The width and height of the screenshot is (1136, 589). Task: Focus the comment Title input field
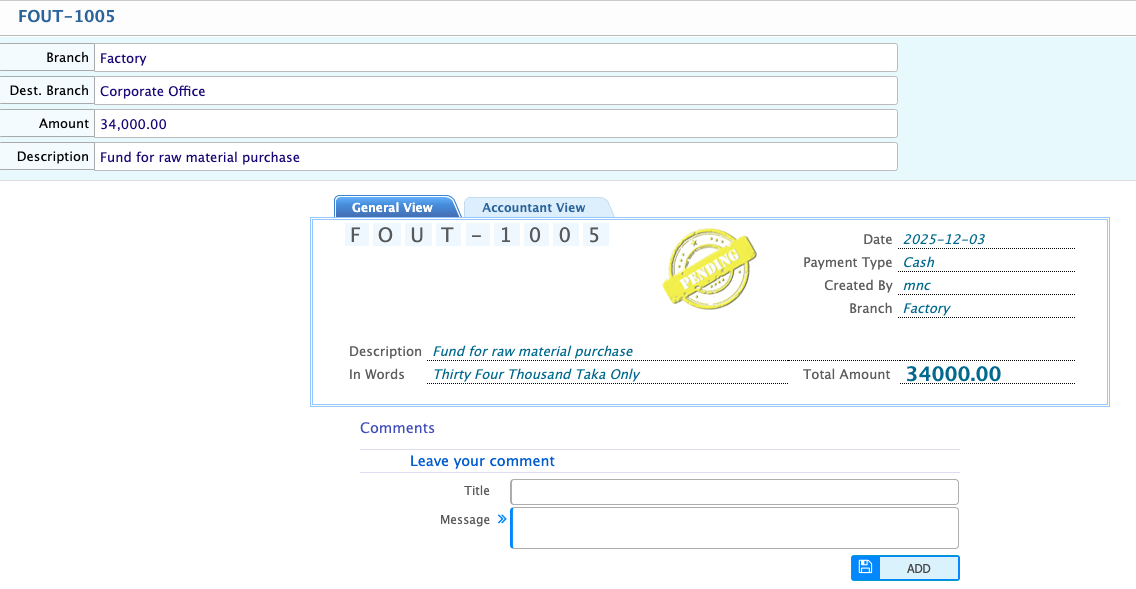(x=735, y=491)
